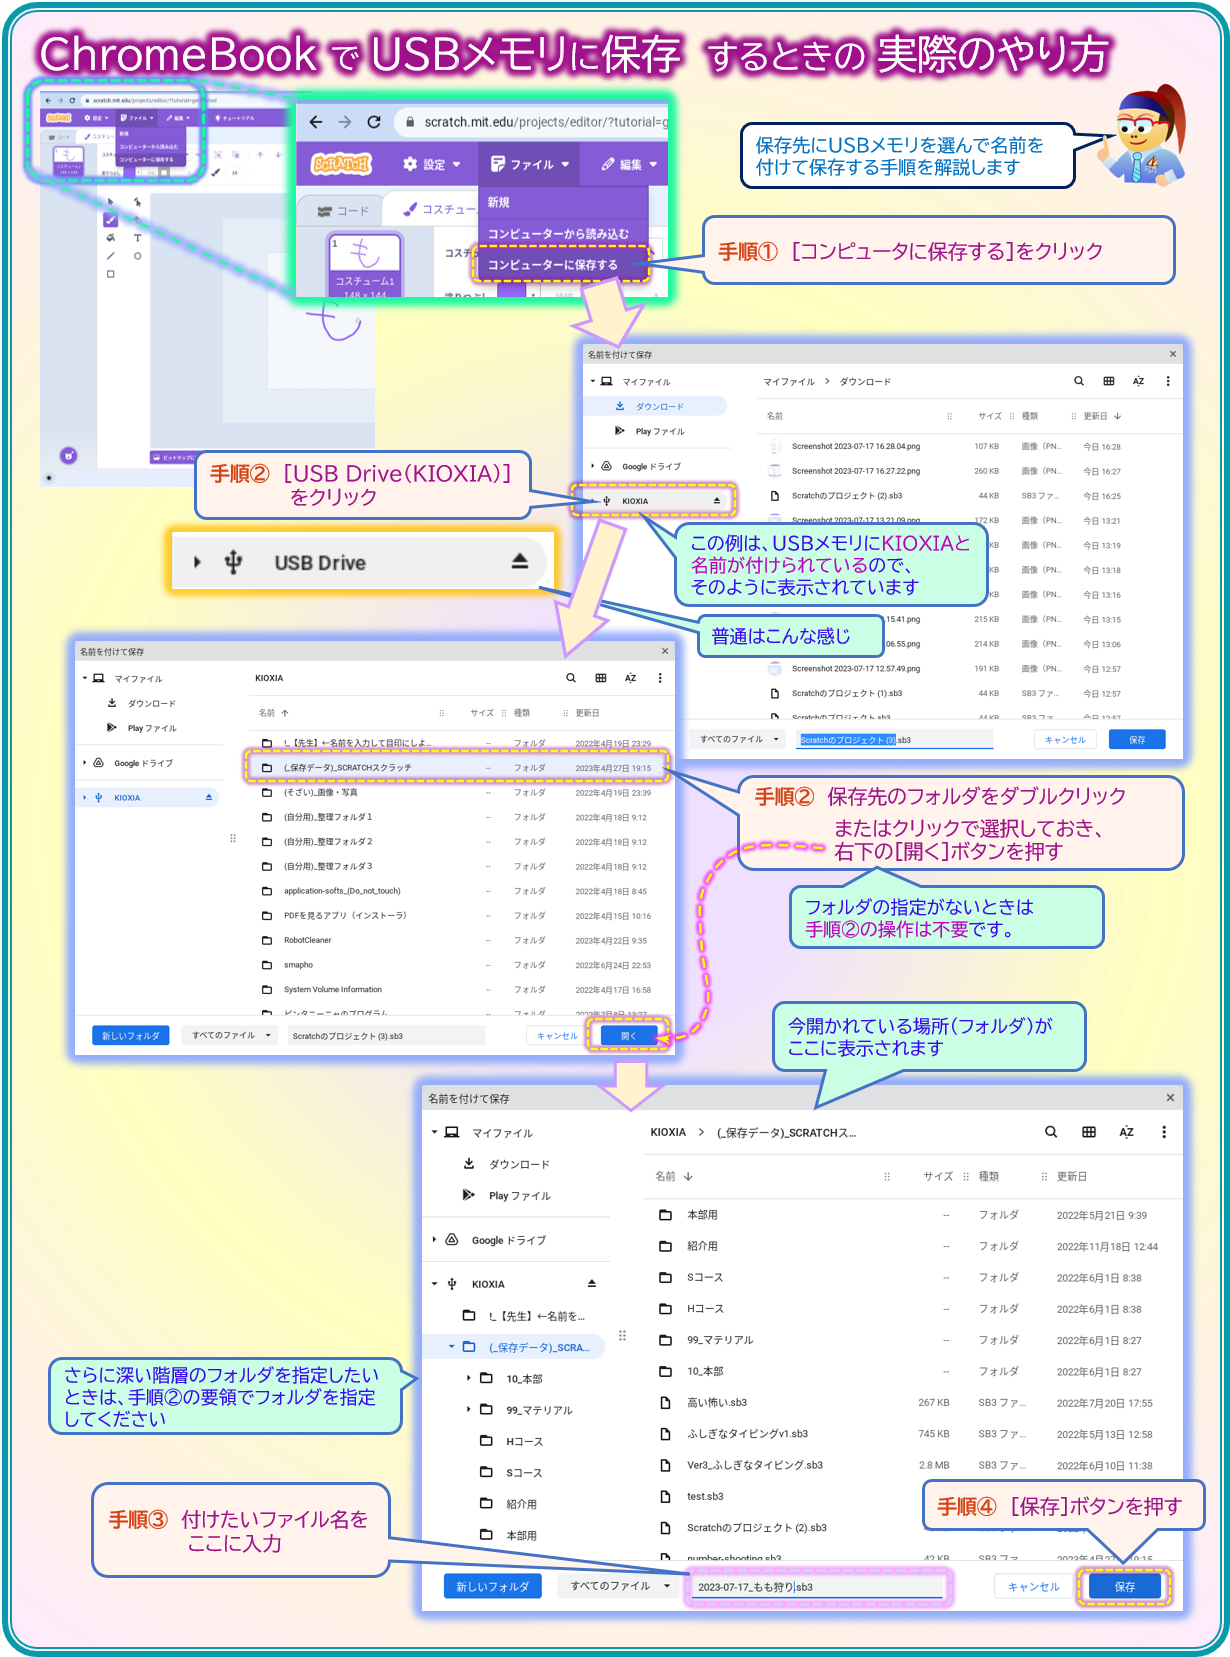Click the filename field containing 2023-07-17_もも狩り.sb3
This screenshot has width=1230, height=1657.
click(x=818, y=1586)
